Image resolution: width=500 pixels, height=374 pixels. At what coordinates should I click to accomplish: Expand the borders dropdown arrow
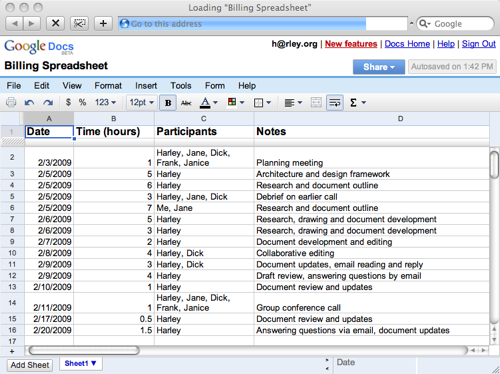[268, 102]
